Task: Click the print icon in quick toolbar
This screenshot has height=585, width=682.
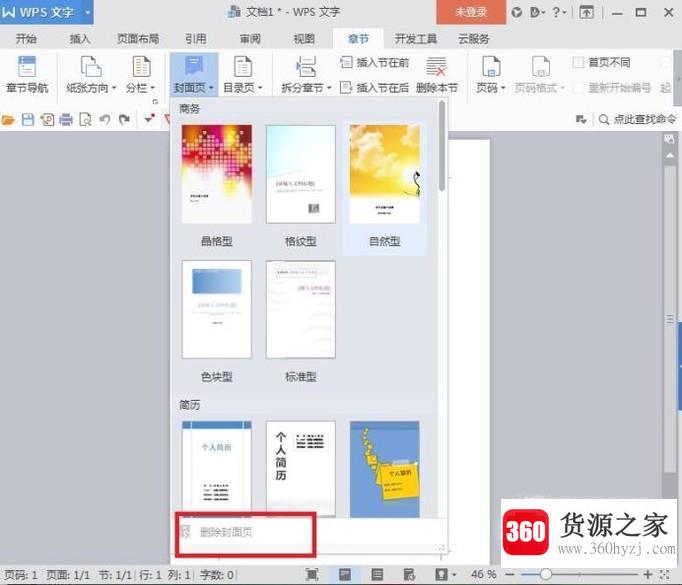Action: tap(66, 119)
